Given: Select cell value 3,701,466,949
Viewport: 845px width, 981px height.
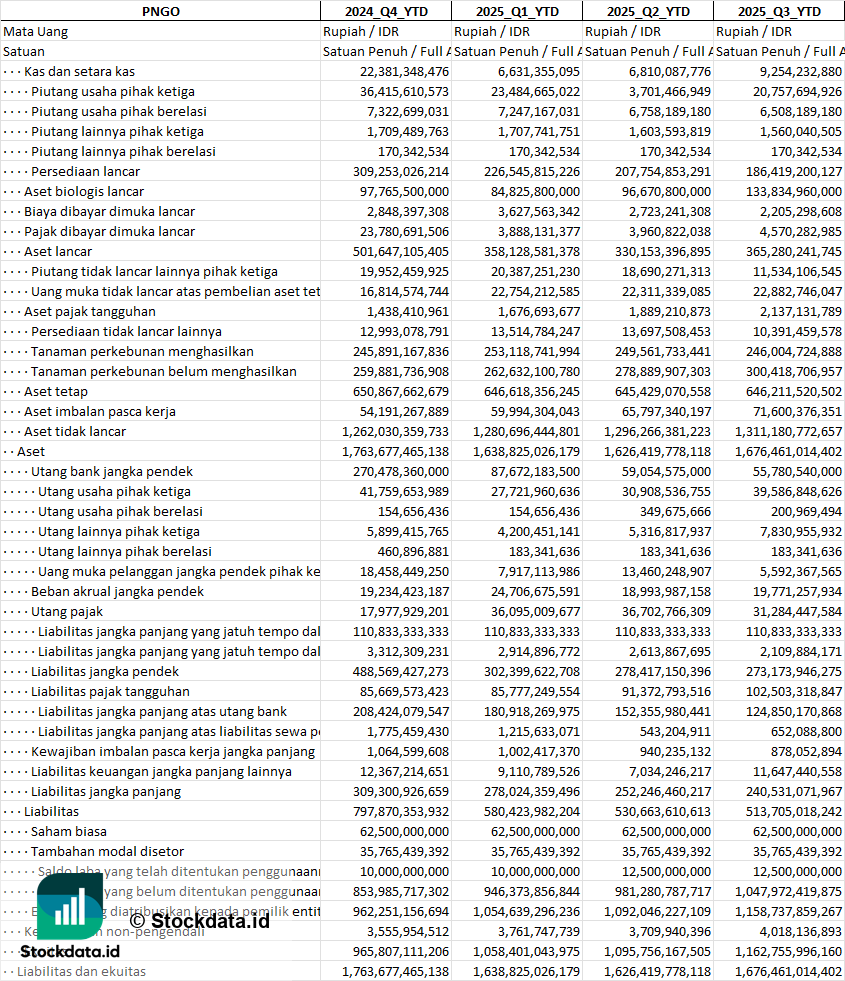Looking at the screenshot, I should pyautogui.click(x=670, y=91).
